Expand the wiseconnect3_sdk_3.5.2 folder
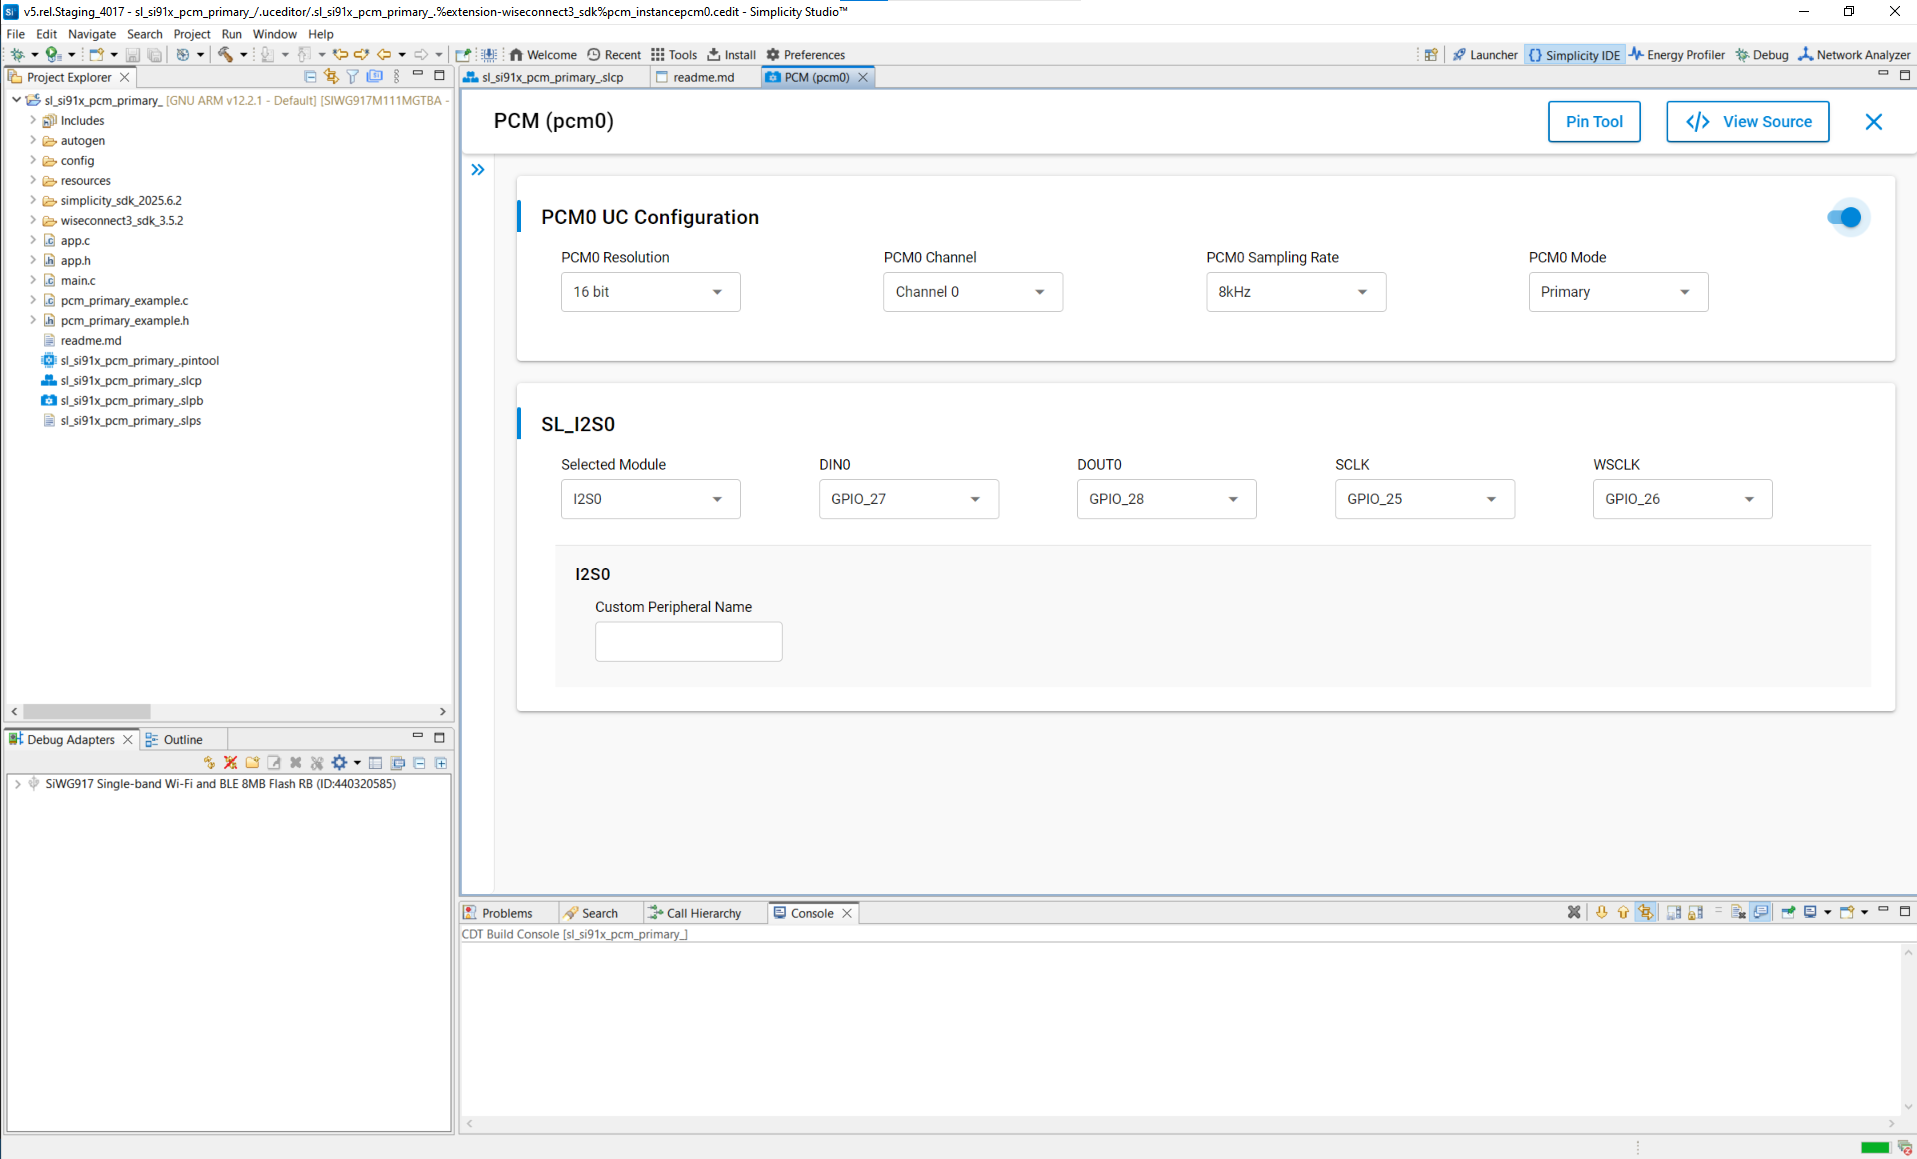The width and height of the screenshot is (1917, 1159). [35, 220]
